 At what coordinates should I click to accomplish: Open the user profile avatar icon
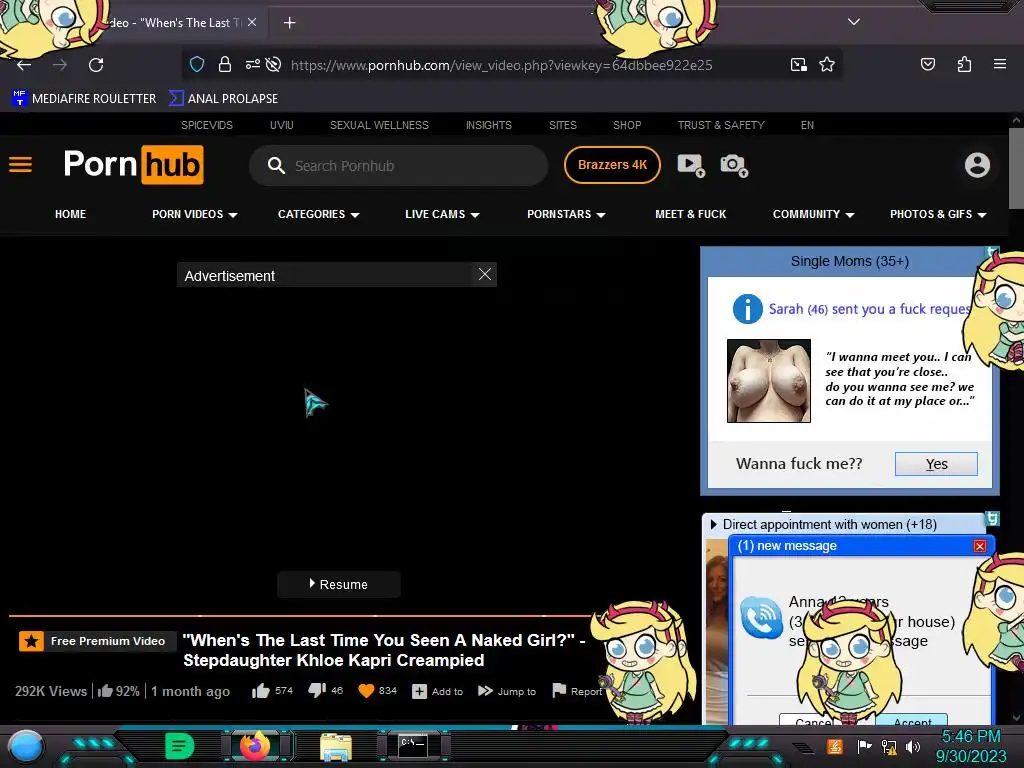click(x=977, y=165)
